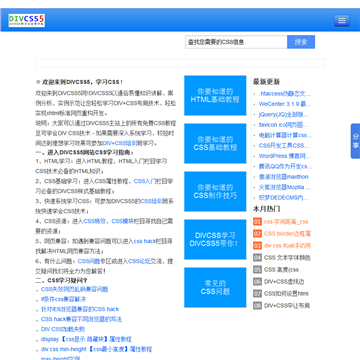The width and height of the screenshot is (360, 360).
Task: Open DIV CSS加载失败 link
Action: pos(63,329)
